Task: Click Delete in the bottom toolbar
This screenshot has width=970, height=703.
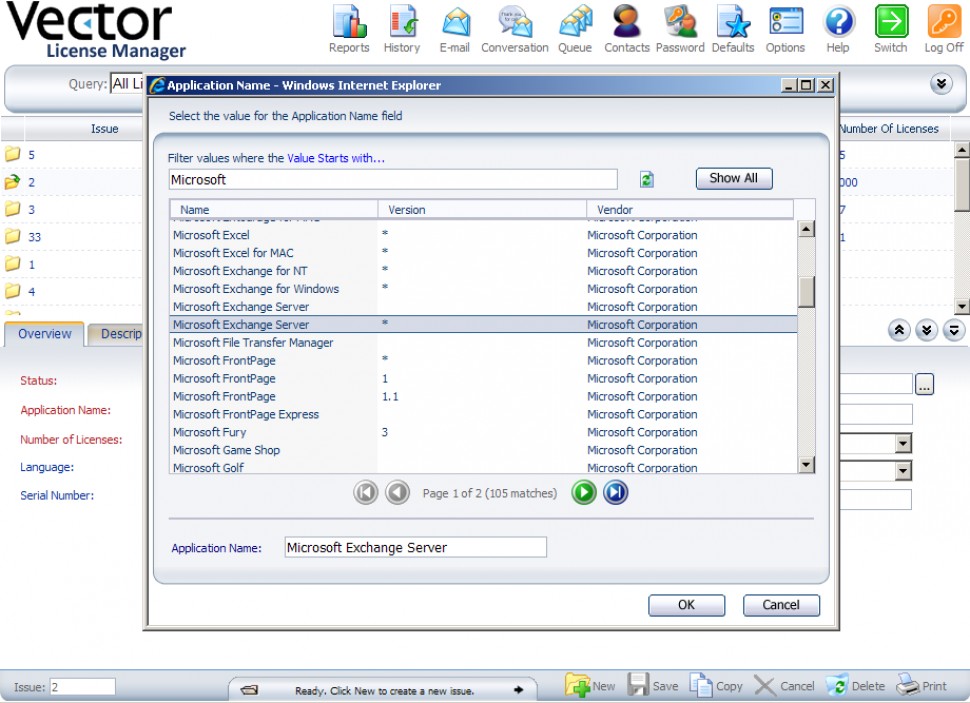Action: coord(855,686)
